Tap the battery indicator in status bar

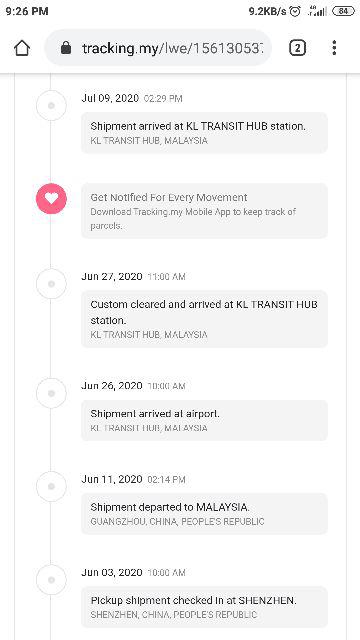coord(343,11)
